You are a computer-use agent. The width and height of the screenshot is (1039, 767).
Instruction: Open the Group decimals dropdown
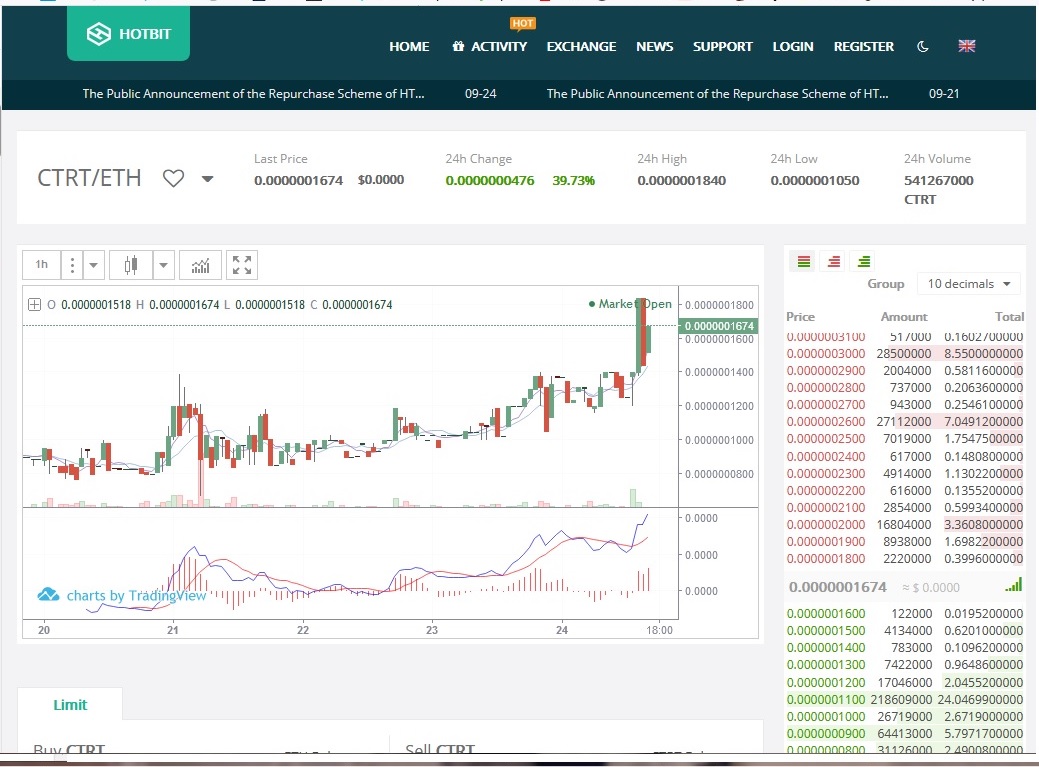968,284
